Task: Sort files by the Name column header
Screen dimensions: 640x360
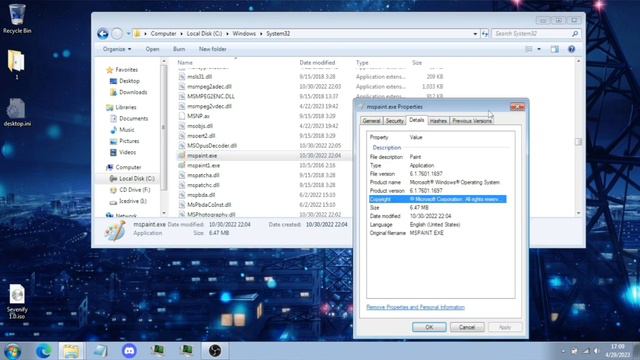Action: click(x=184, y=62)
